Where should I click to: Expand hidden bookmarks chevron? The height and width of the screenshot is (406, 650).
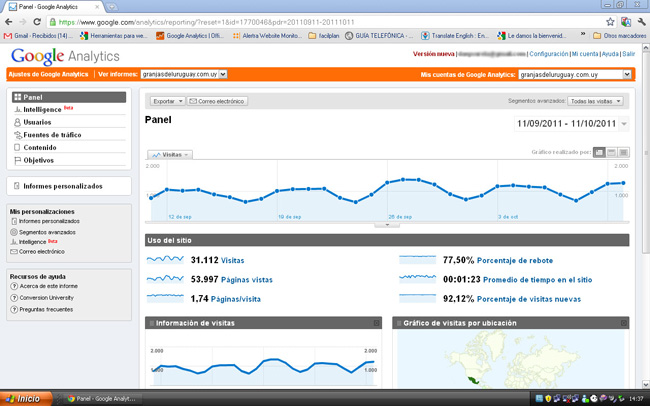[x=582, y=34]
